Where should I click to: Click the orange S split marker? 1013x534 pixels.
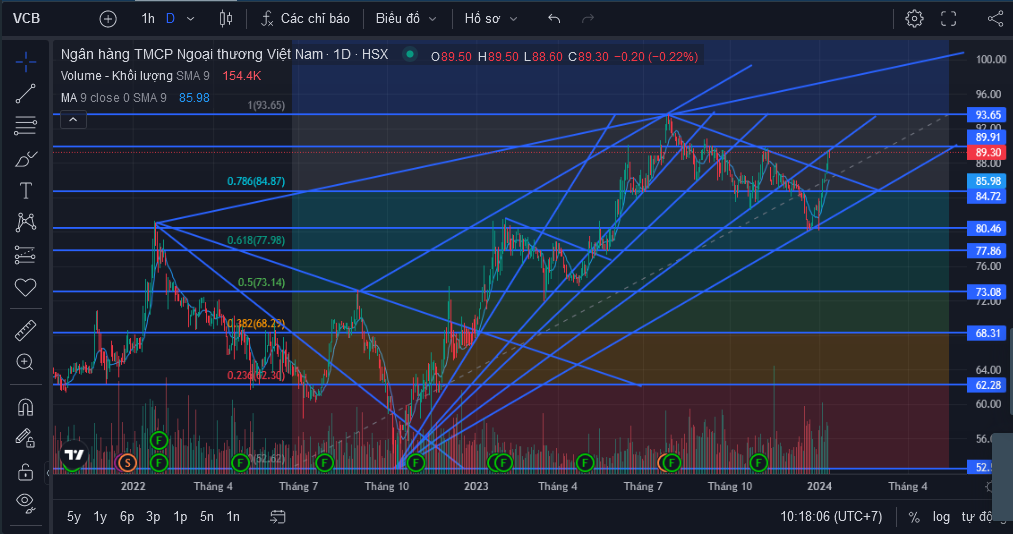point(127,462)
